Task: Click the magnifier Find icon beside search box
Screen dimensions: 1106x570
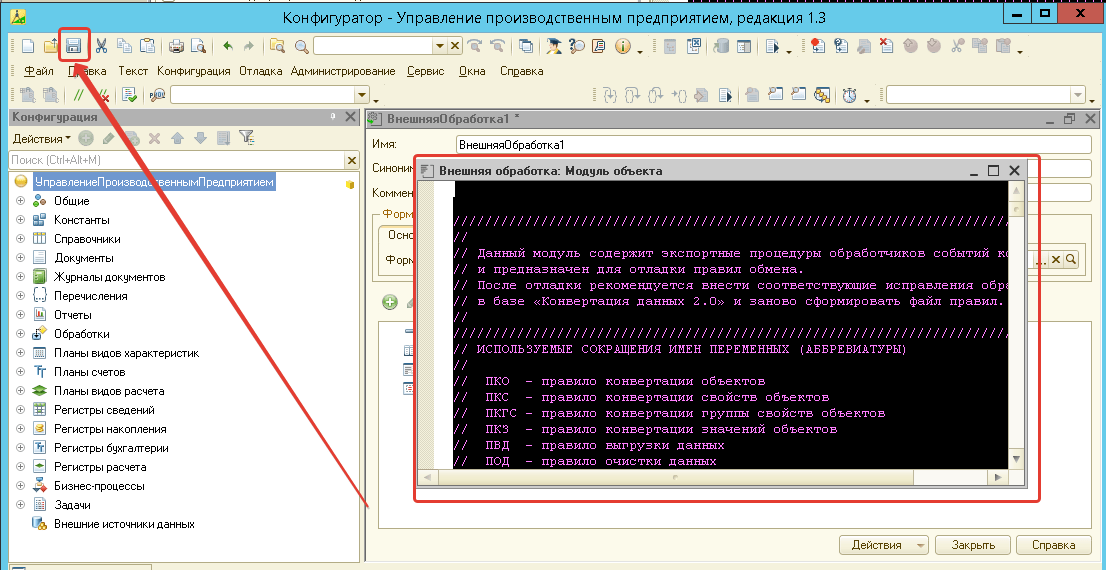Action: coord(300,46)
